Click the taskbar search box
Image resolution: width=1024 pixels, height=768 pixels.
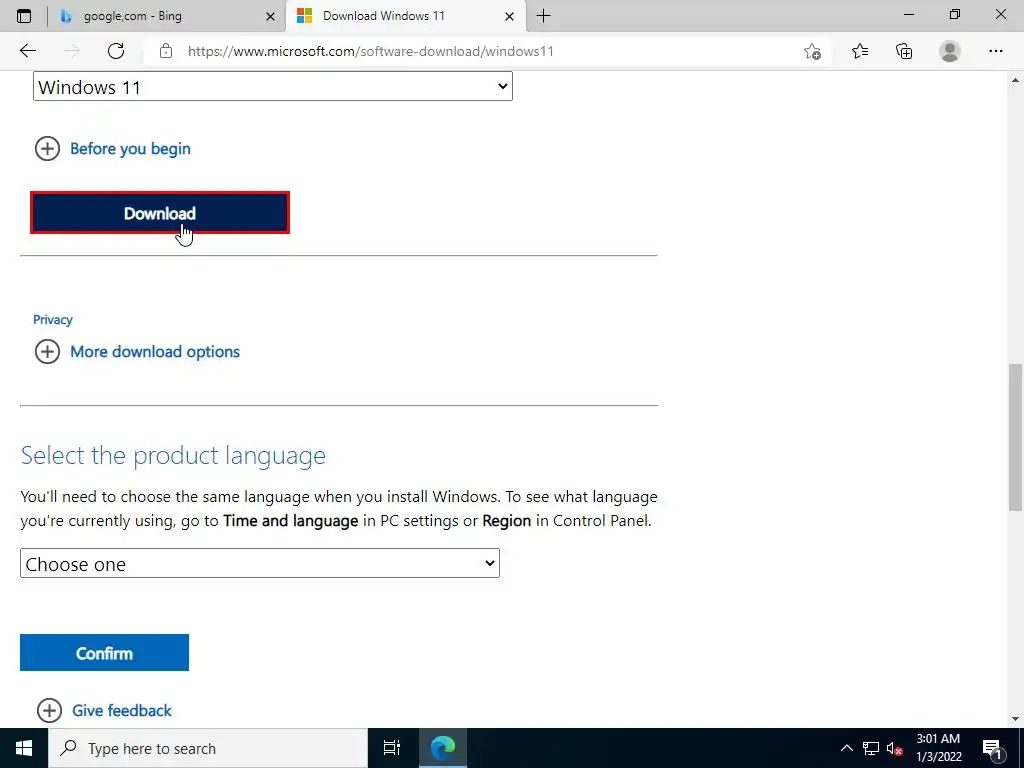[208, 748]
